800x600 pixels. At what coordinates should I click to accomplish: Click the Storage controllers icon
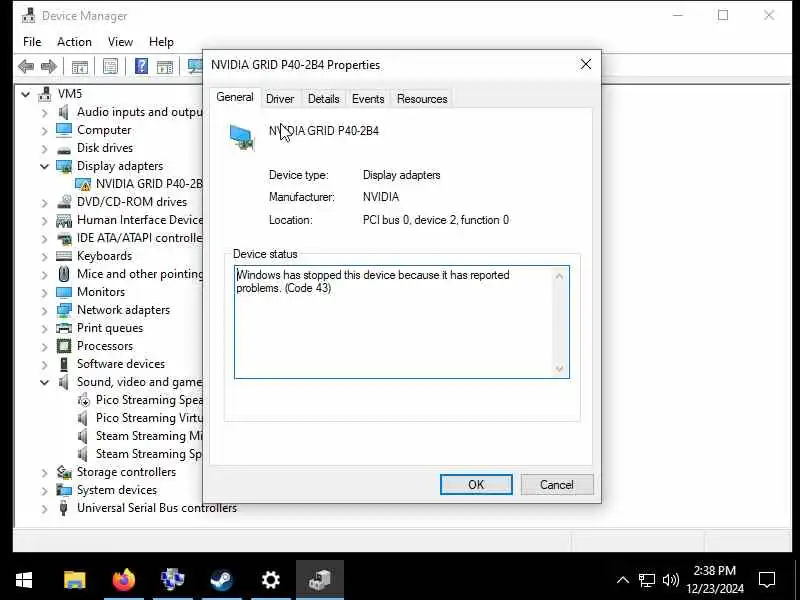[64, 472]
